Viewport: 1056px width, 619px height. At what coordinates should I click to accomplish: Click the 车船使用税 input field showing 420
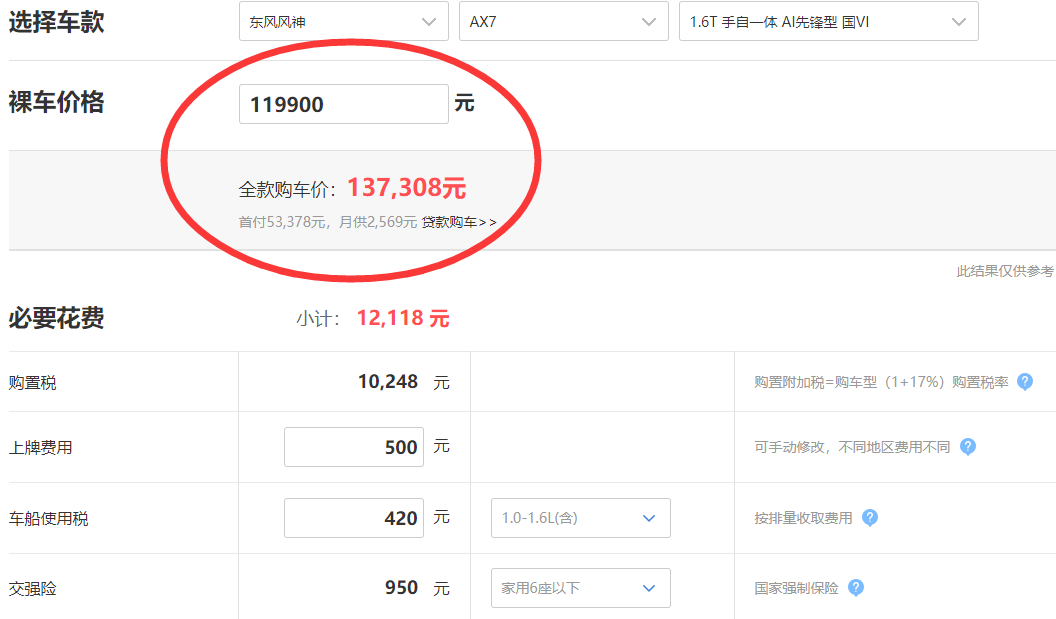point(354,518)
